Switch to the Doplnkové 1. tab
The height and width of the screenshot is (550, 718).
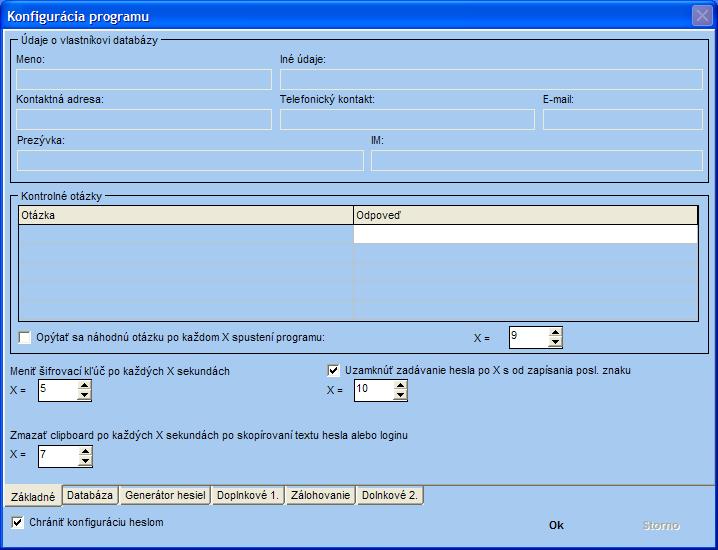[x=248, y=495]
